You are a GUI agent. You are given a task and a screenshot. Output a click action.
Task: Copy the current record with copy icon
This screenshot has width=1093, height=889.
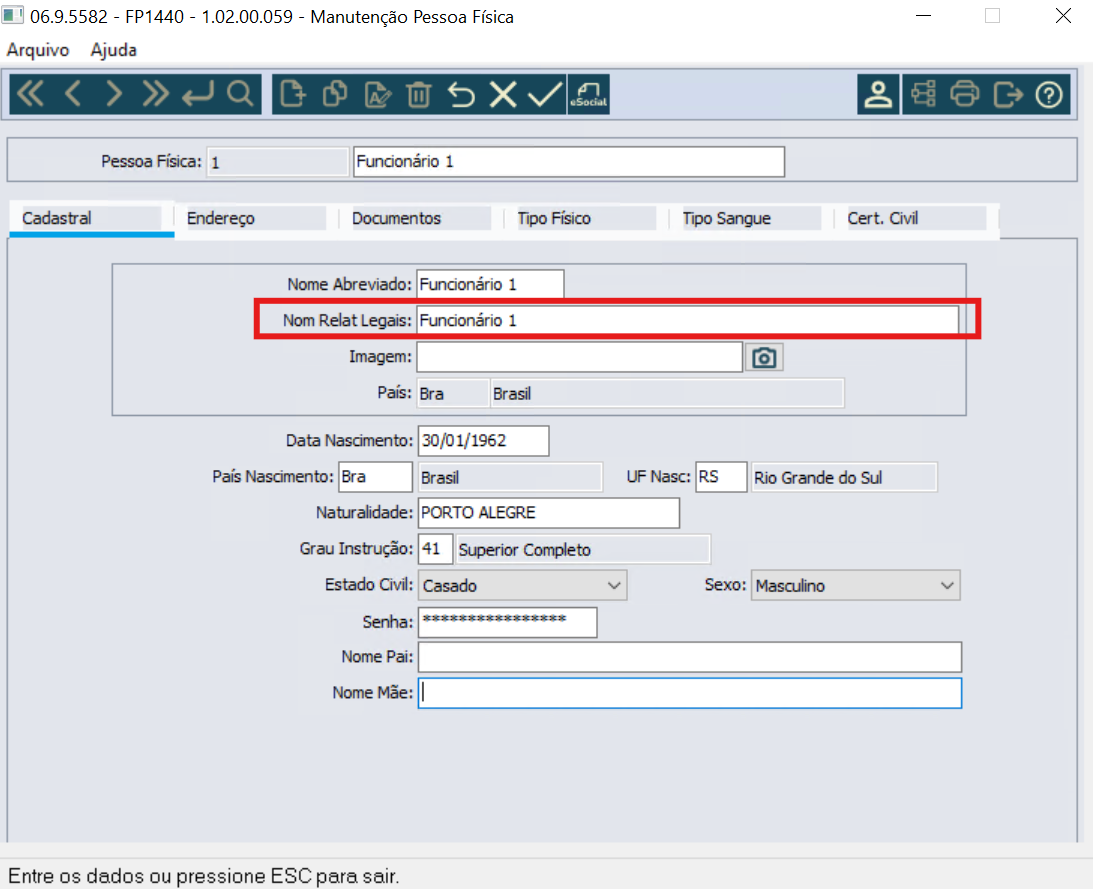[335, 93]
